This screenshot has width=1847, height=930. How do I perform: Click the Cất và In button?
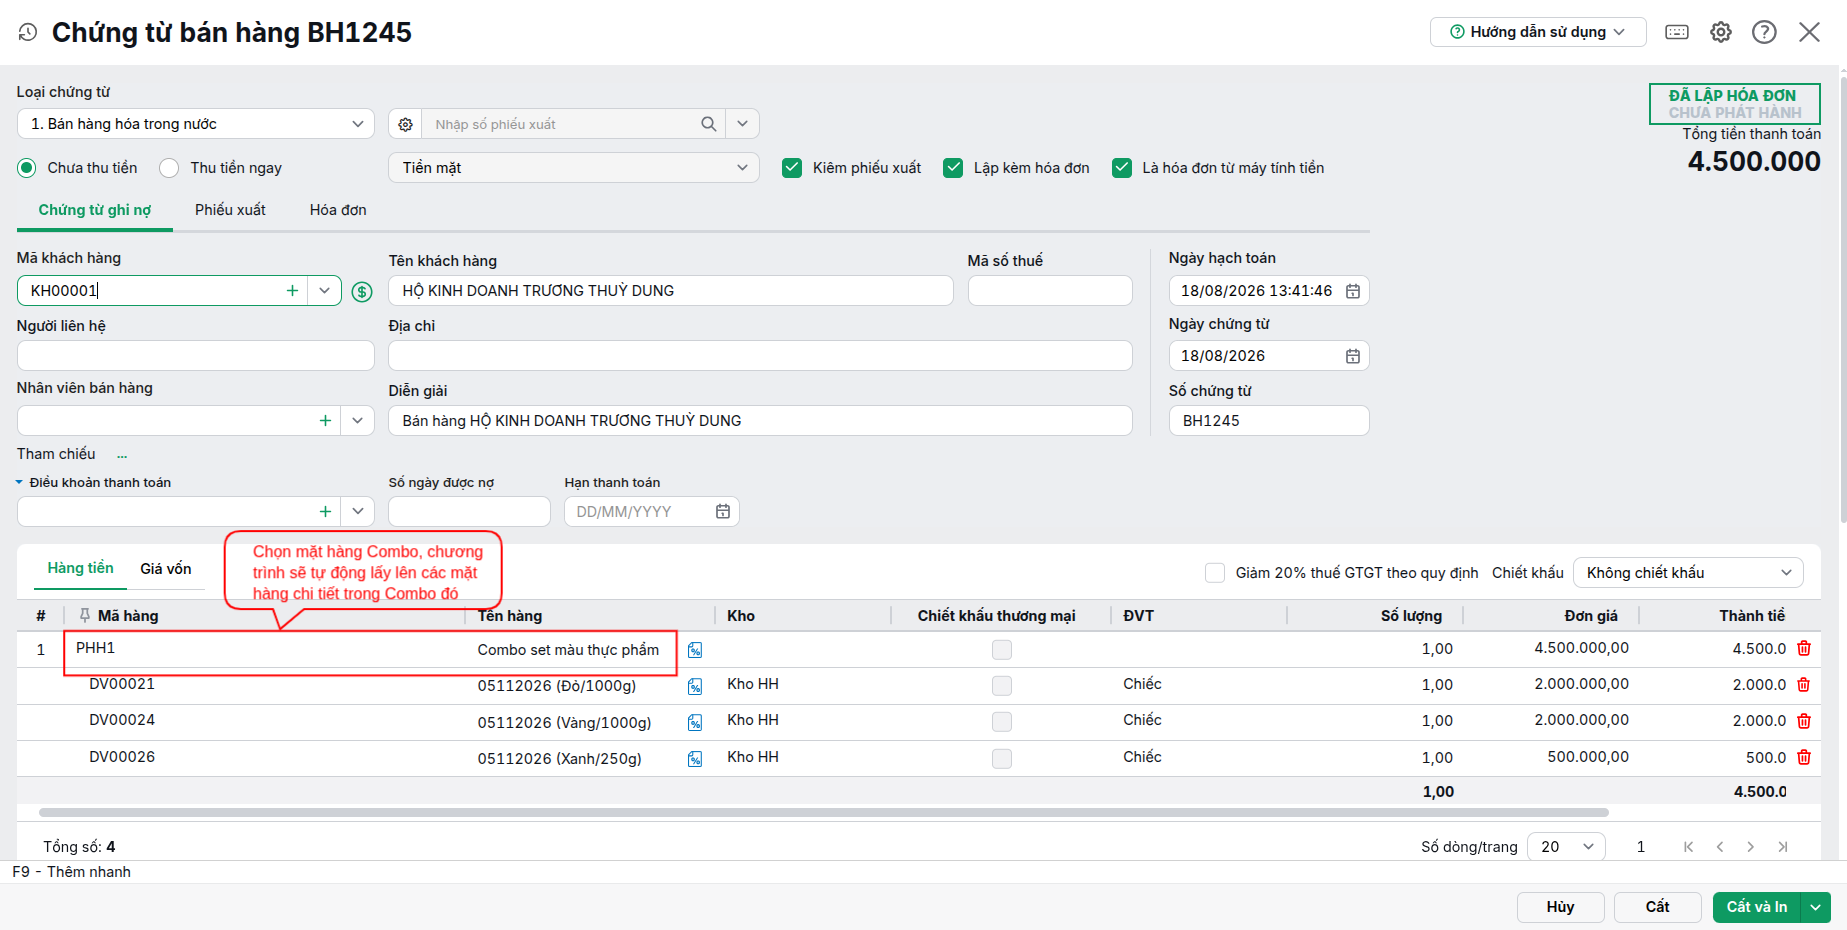pos(1757,907)
